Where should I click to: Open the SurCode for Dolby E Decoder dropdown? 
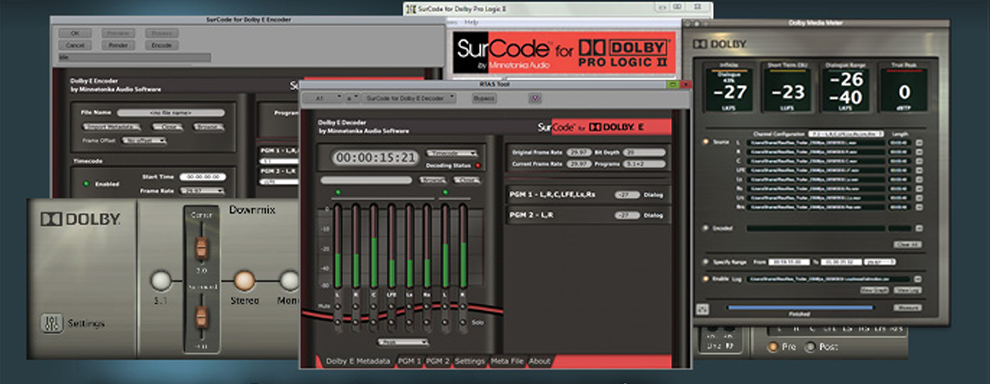tap(409, 98)
